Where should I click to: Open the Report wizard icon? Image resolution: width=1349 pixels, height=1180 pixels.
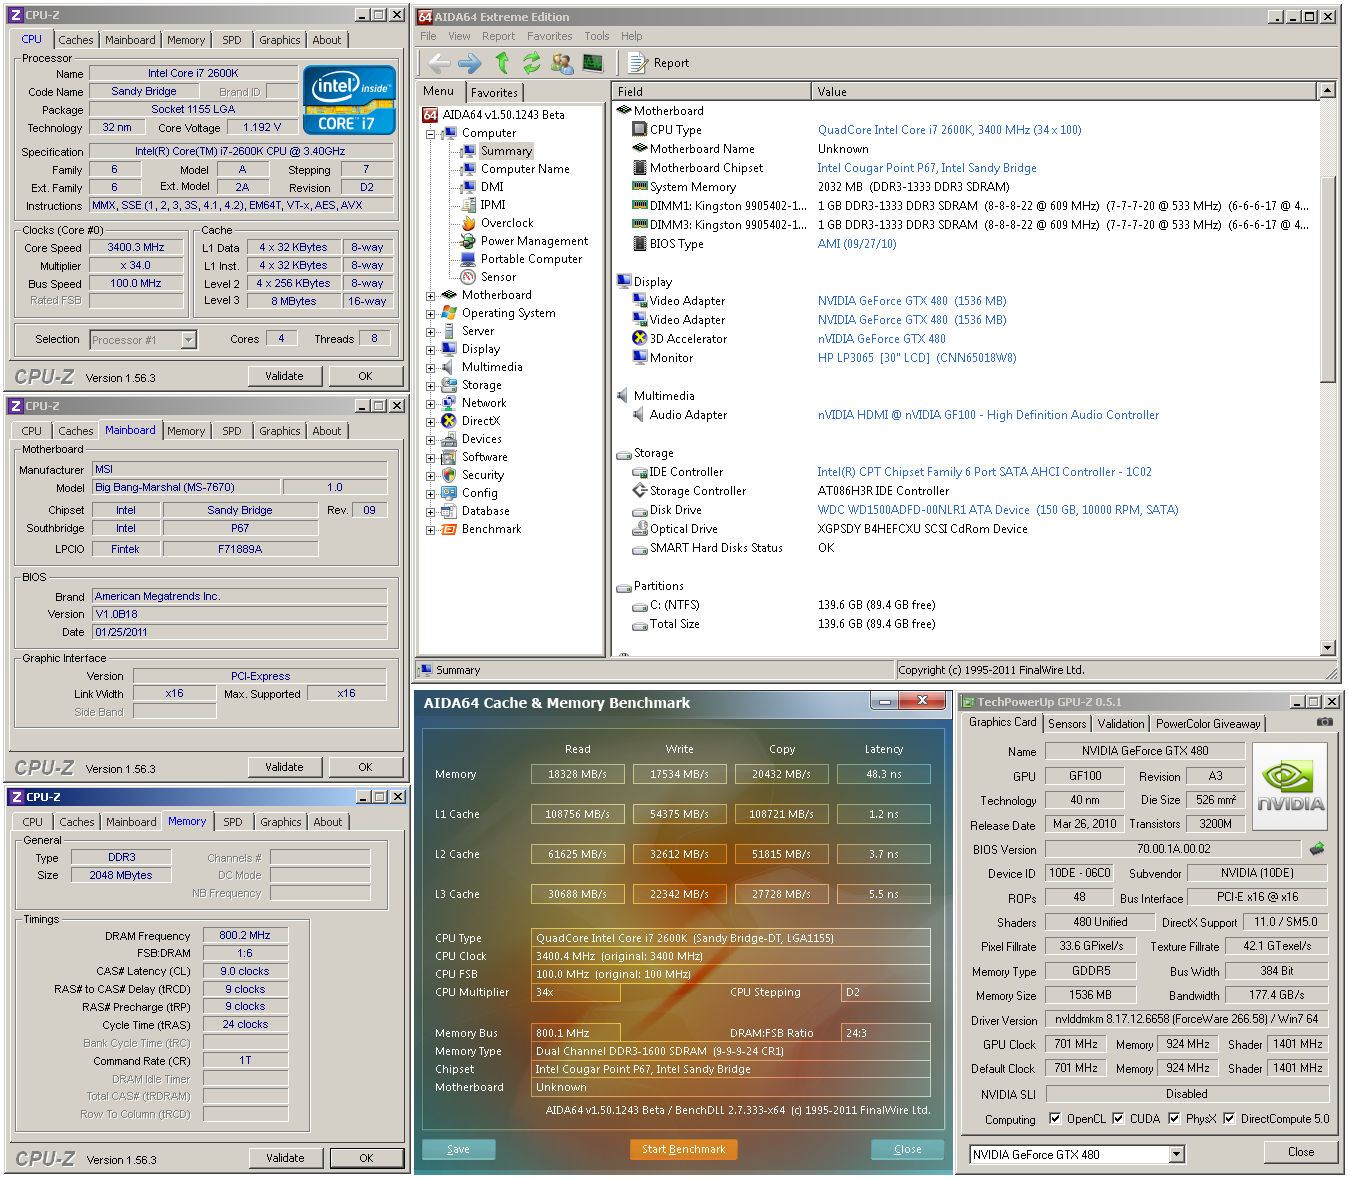click(637, 63)
